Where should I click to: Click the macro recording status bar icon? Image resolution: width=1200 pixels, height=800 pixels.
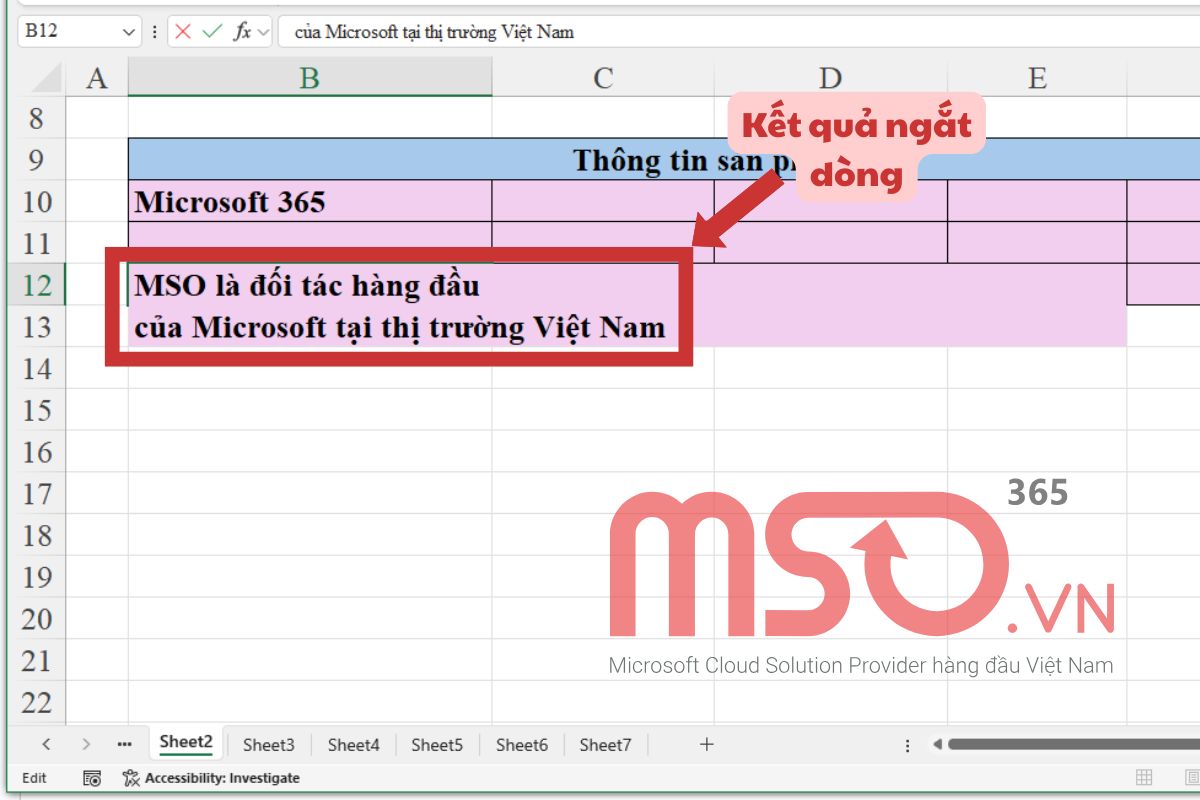pyautogui.click(x=92, y=777)
